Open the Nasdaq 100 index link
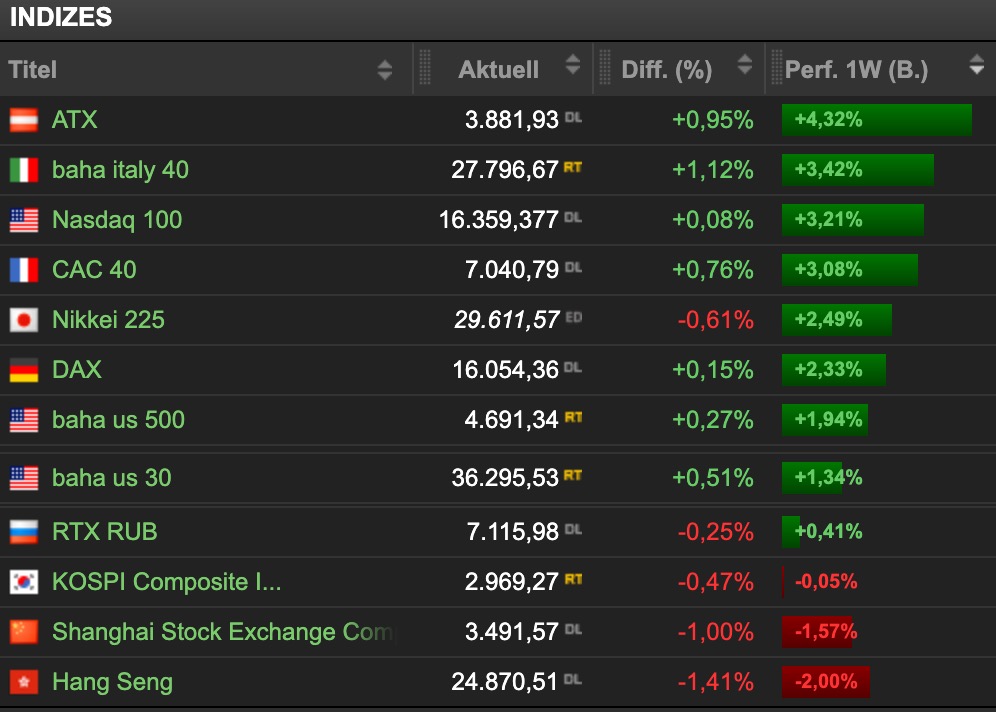 pos(117,220)
